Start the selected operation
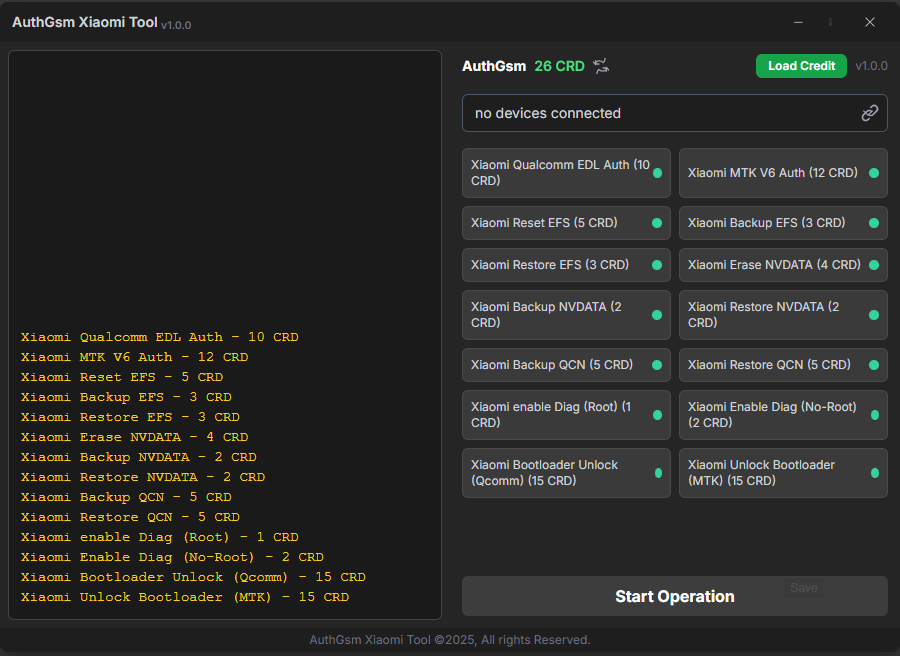 (674, 596)
